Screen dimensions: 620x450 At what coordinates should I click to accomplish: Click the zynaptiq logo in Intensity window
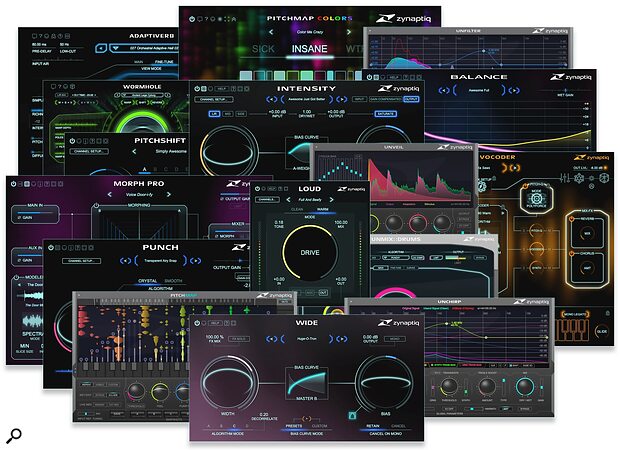point(399,89)
